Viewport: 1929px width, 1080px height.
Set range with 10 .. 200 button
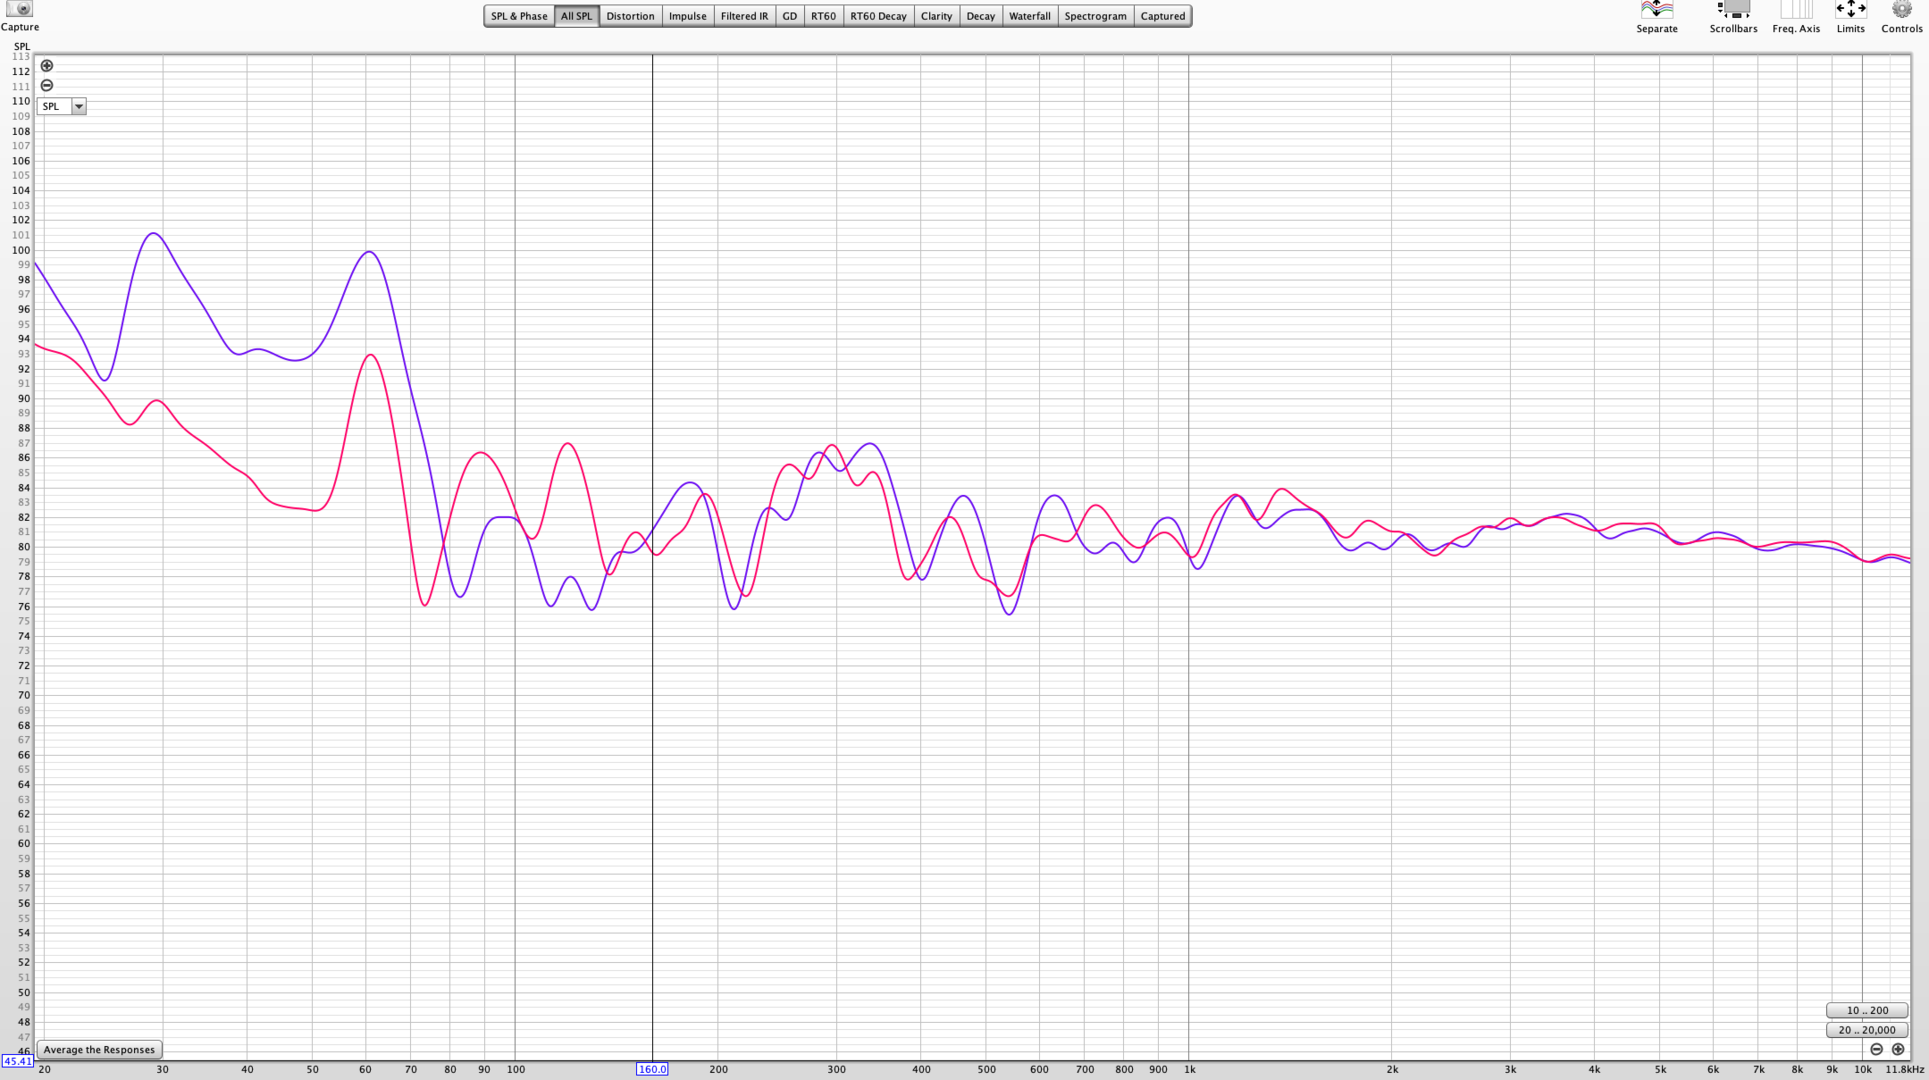pos(1866,1010)
